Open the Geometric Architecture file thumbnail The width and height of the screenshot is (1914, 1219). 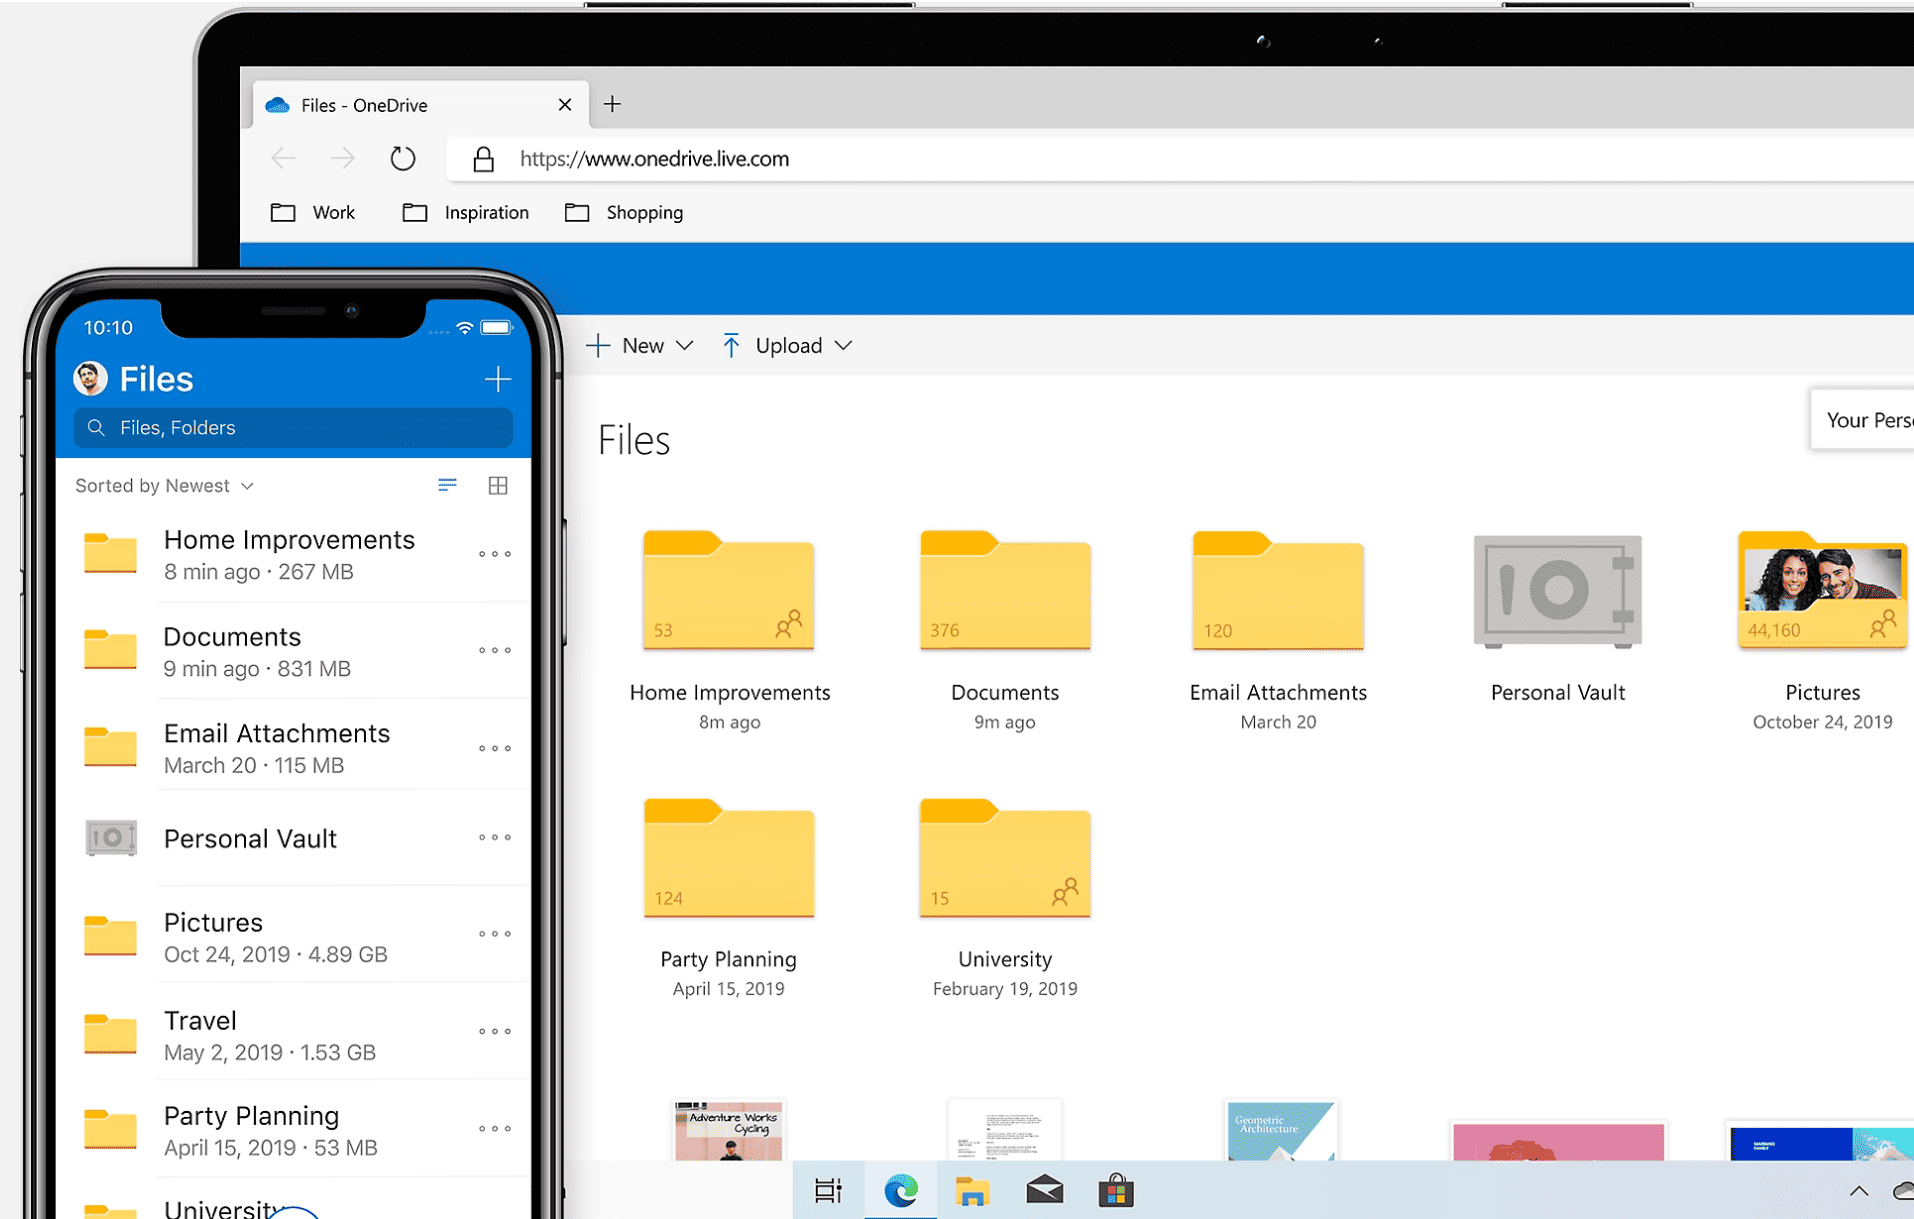pyautogui.click(x=1280, y=1130)
